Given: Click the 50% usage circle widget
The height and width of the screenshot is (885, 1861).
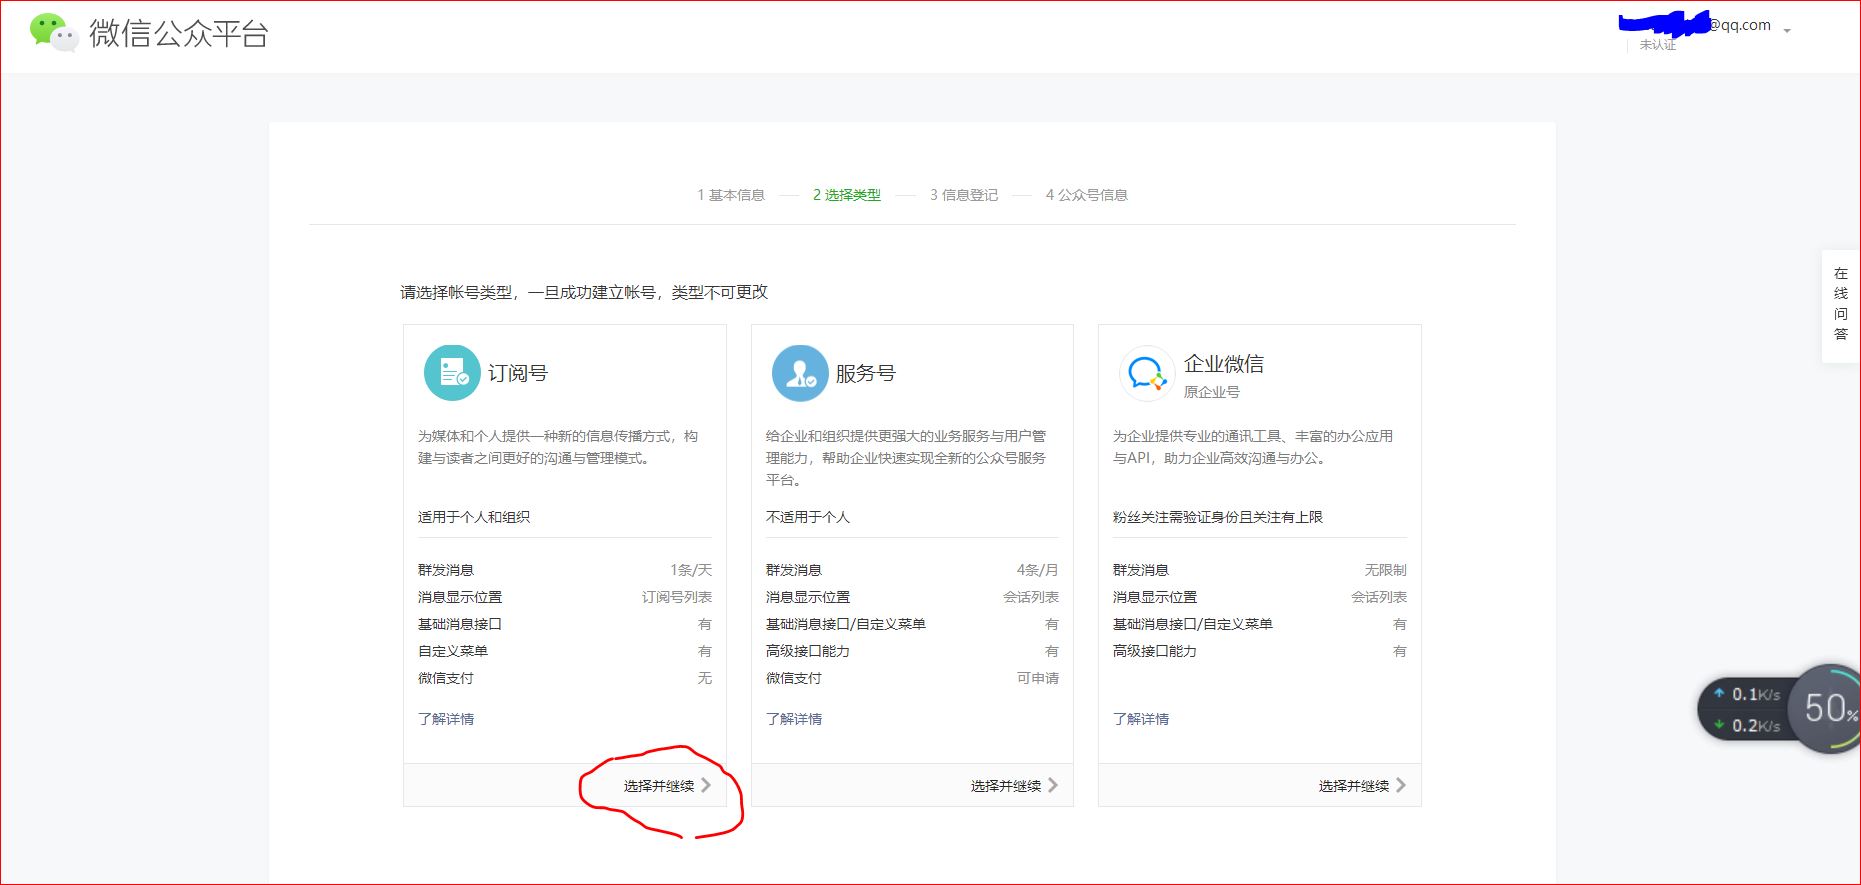Looking at the screenshot, I should (x=1828, y=709).
